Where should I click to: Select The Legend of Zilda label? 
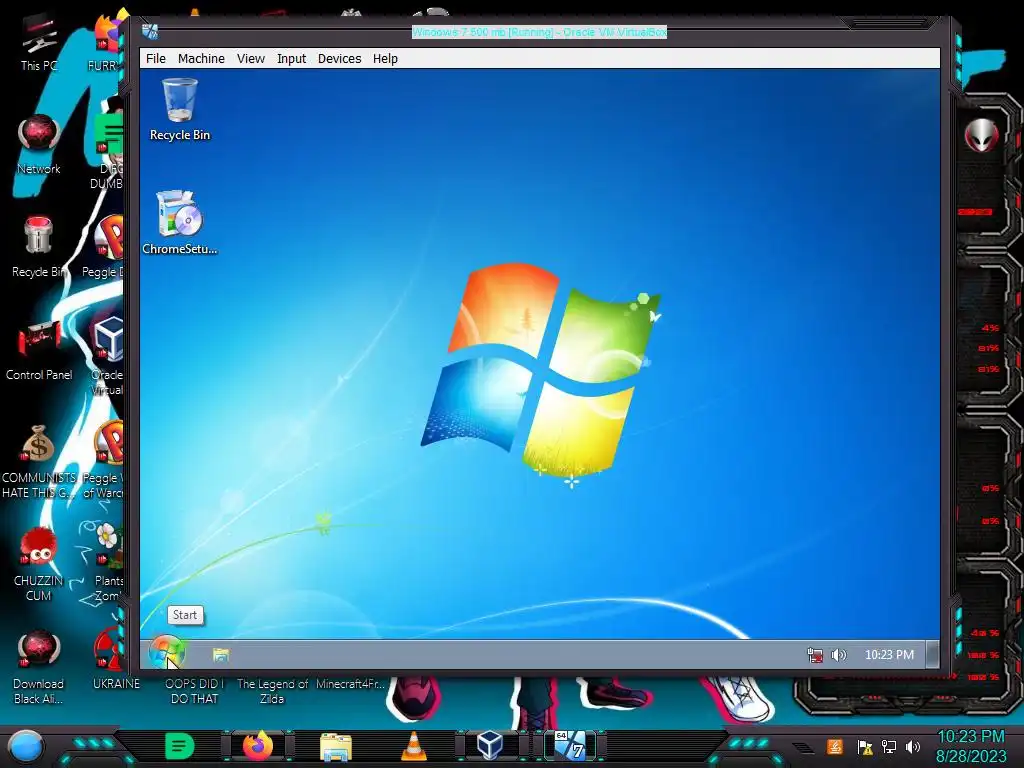click(x=272, y=691)
